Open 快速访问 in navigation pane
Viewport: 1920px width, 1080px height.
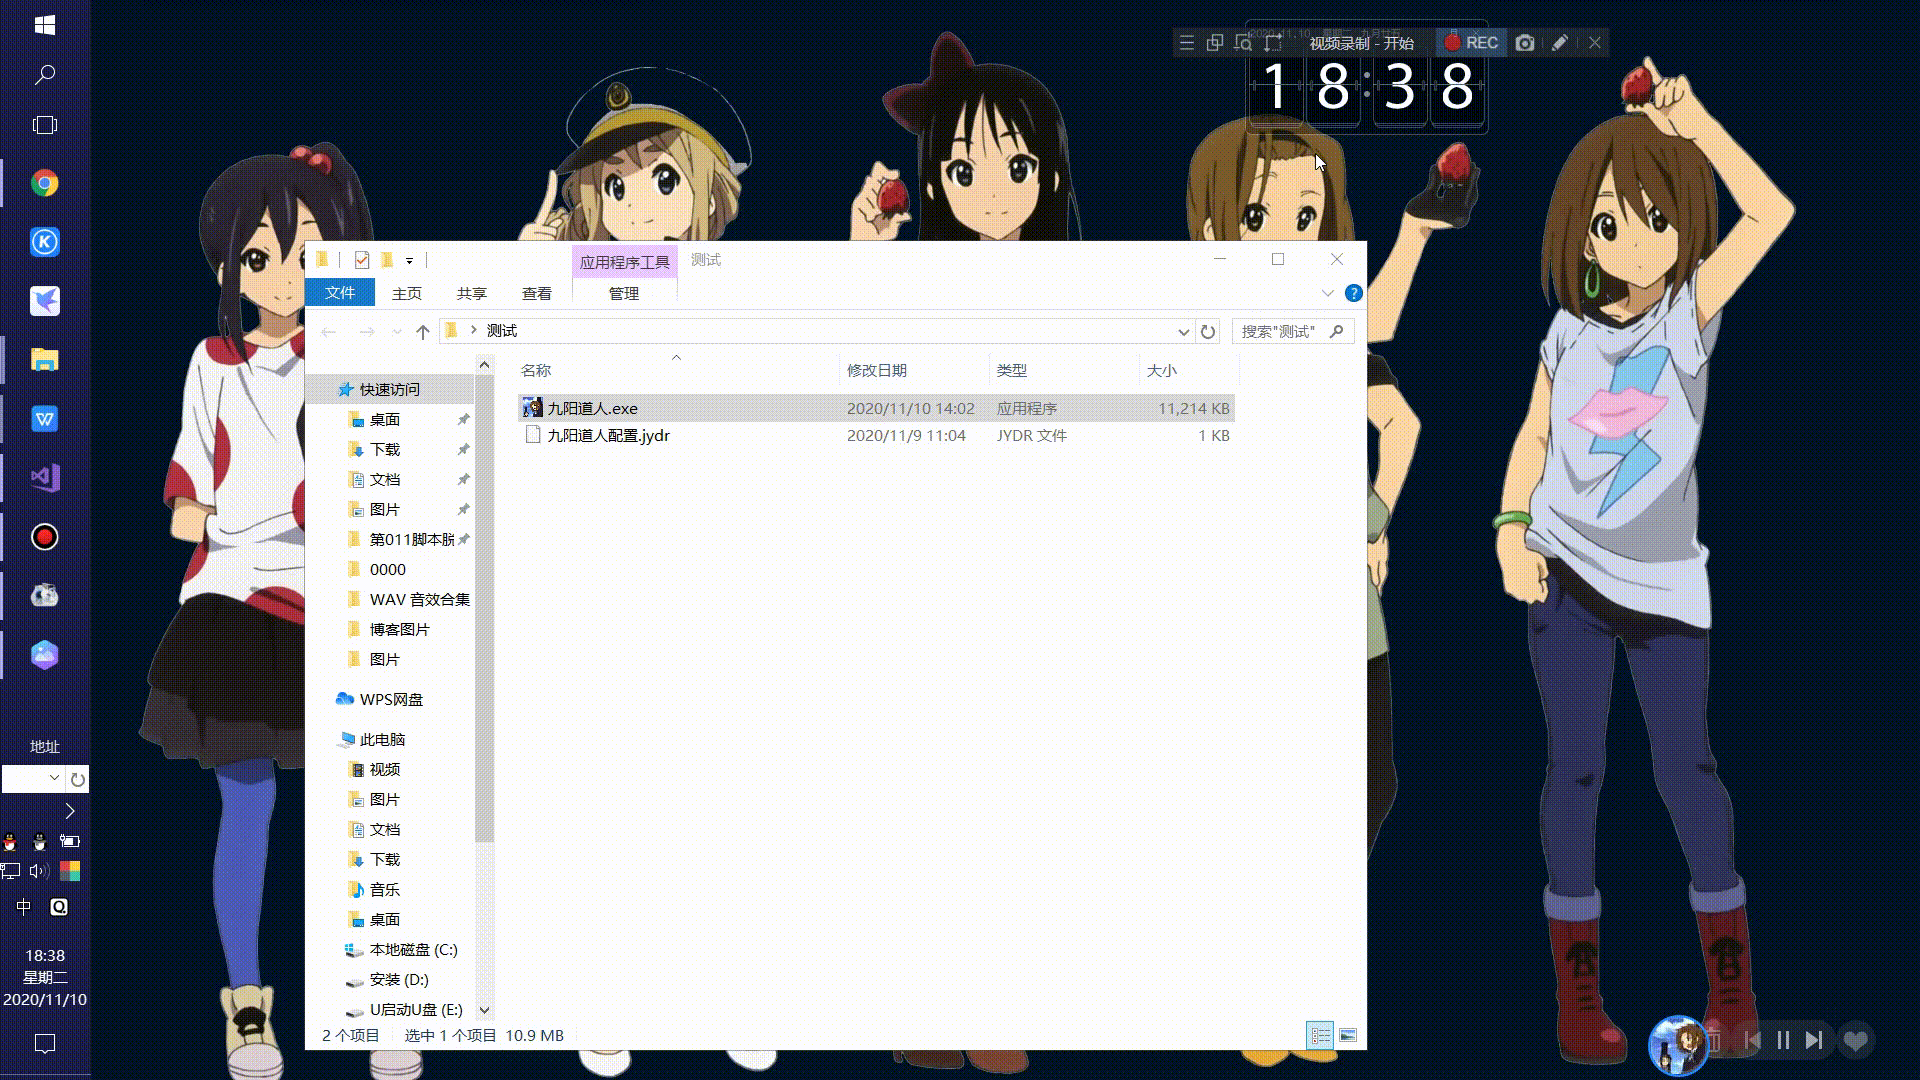(x=390, y=389)
